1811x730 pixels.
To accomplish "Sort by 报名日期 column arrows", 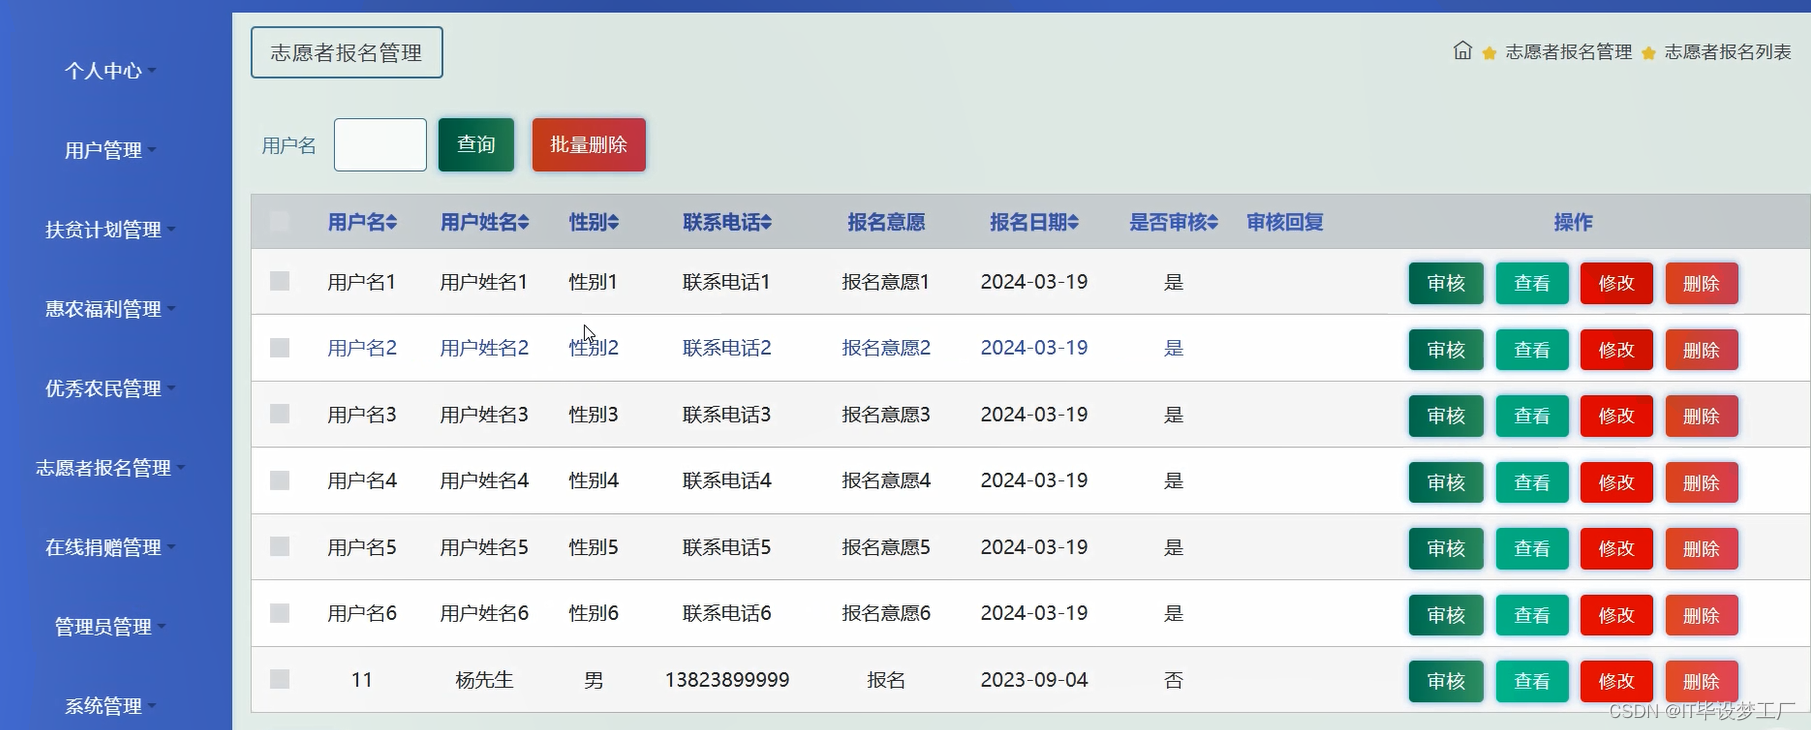I will [1073, 223].
